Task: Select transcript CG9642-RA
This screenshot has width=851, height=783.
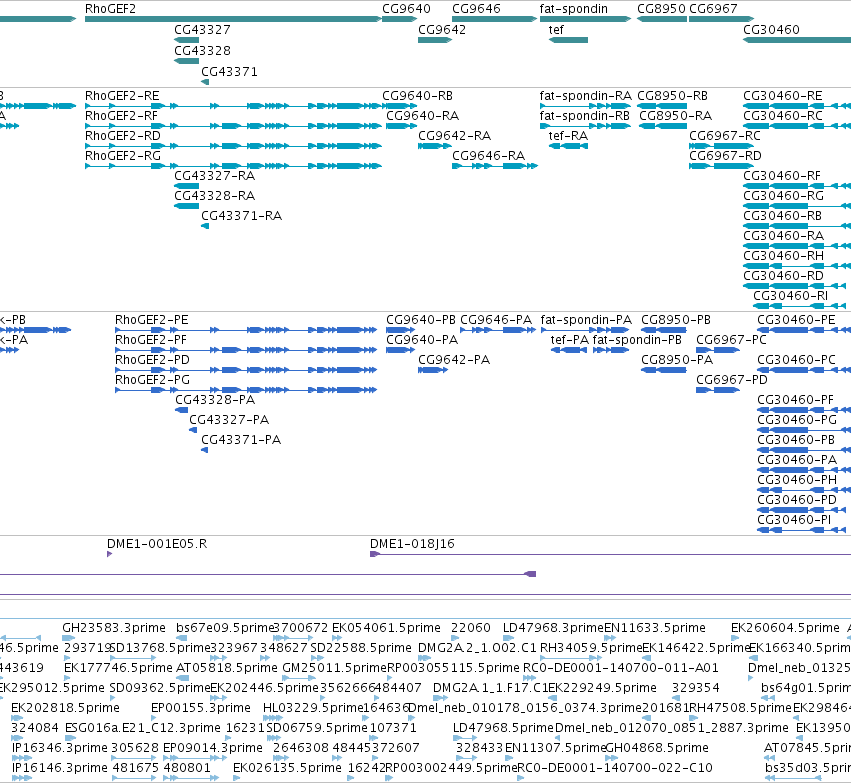Action: pos(454,136)
